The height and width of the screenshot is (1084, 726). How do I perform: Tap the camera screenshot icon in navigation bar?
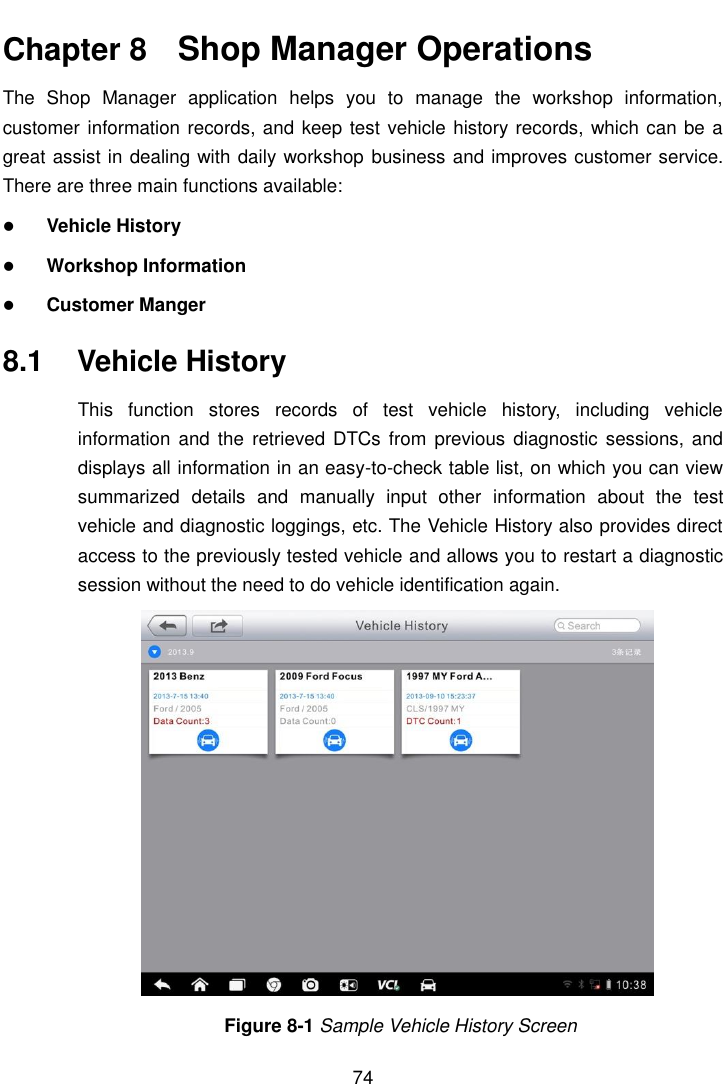(310, 984)
